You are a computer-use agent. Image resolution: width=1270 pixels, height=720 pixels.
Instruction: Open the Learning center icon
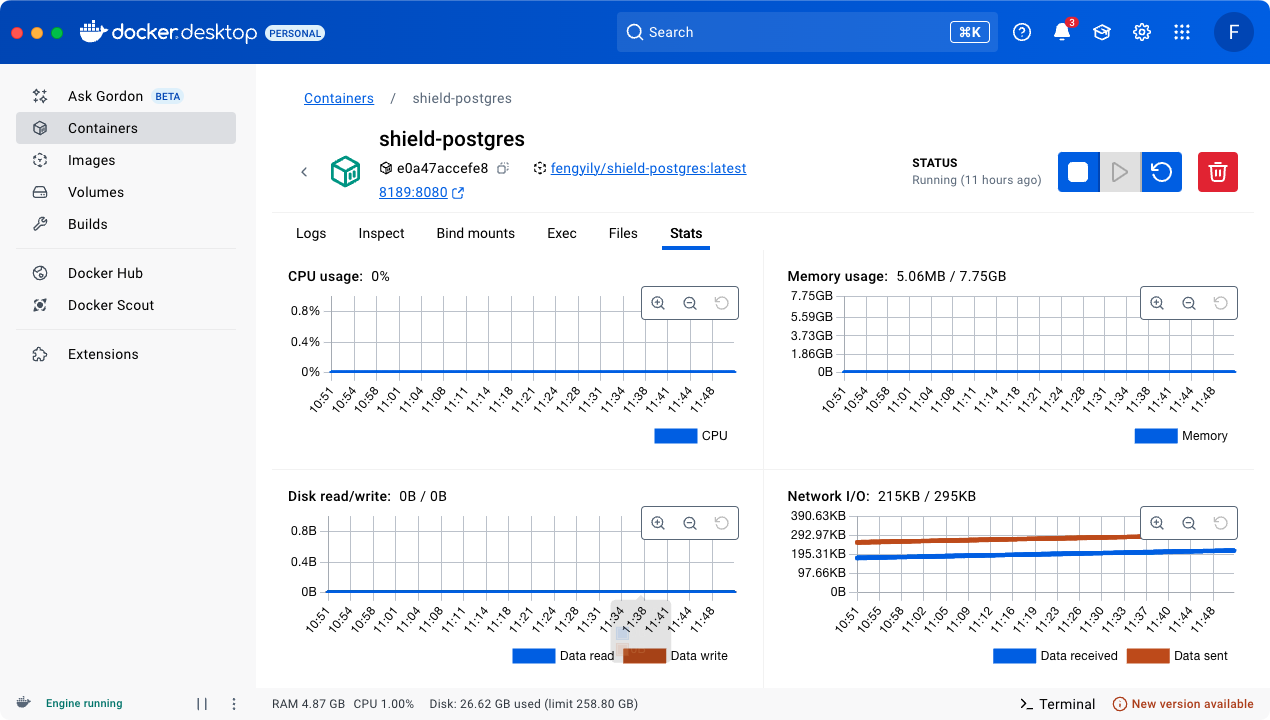pyautogui.click(x=1102, y=32)
